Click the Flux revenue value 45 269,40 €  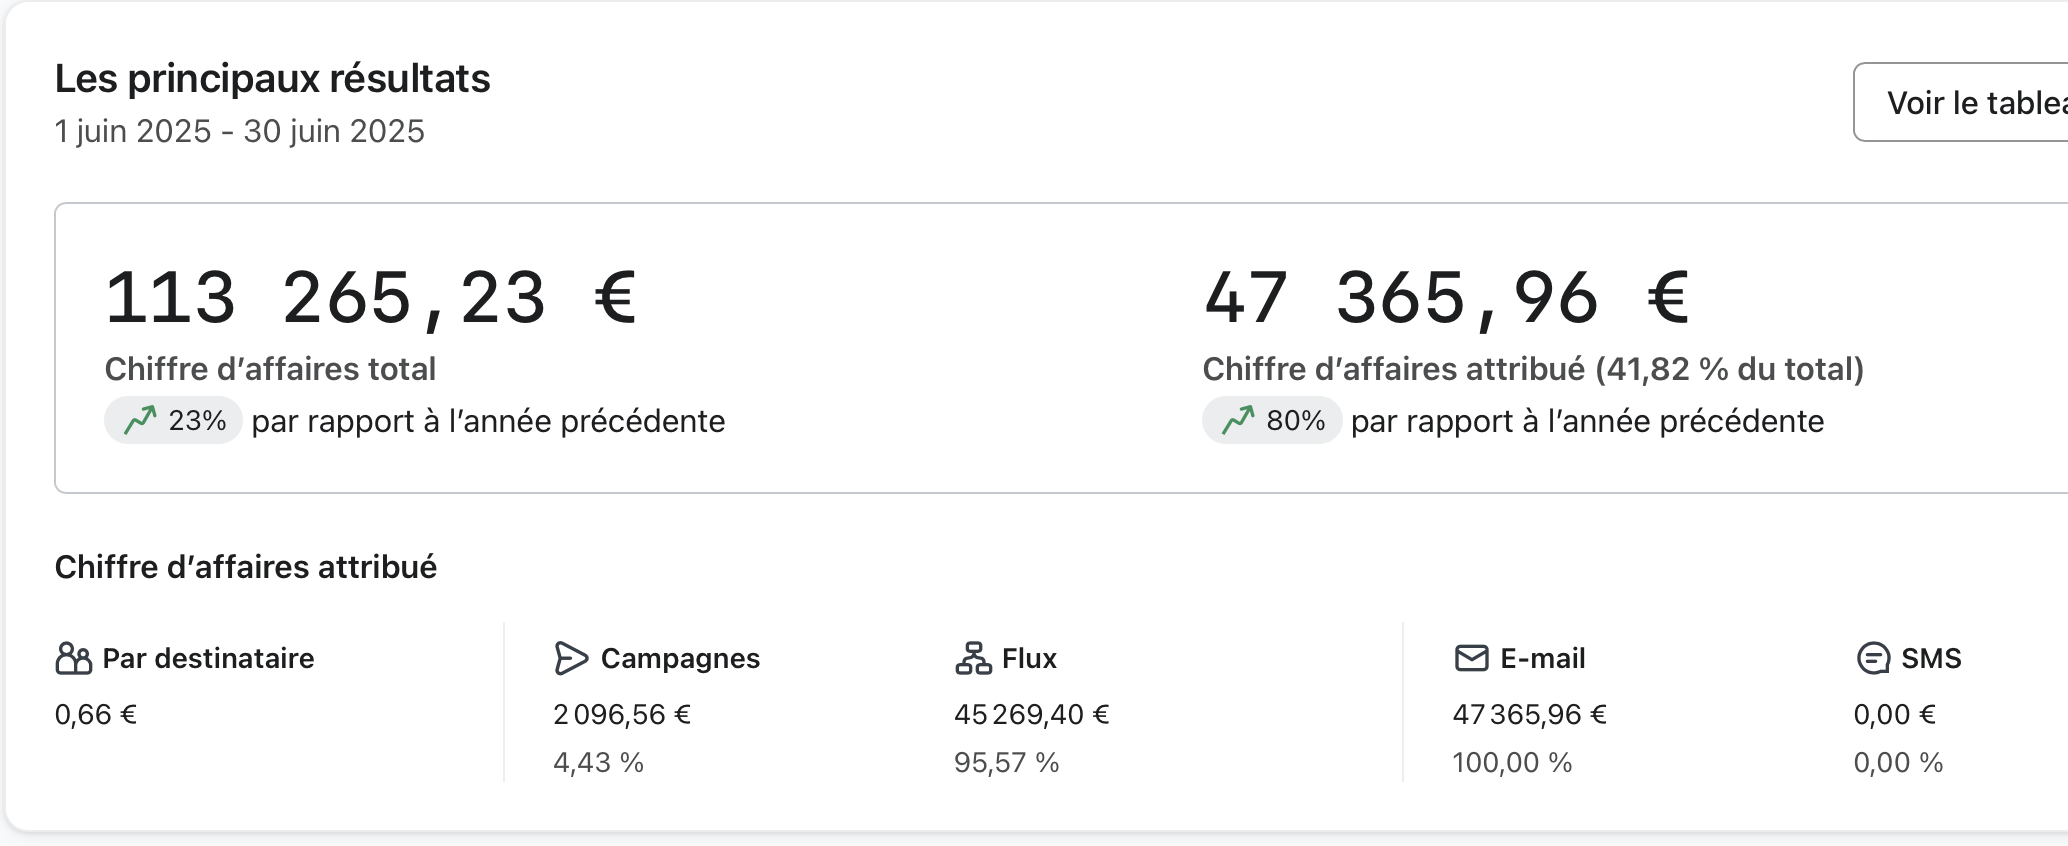pyautogui.click(x=1031, y=714)
